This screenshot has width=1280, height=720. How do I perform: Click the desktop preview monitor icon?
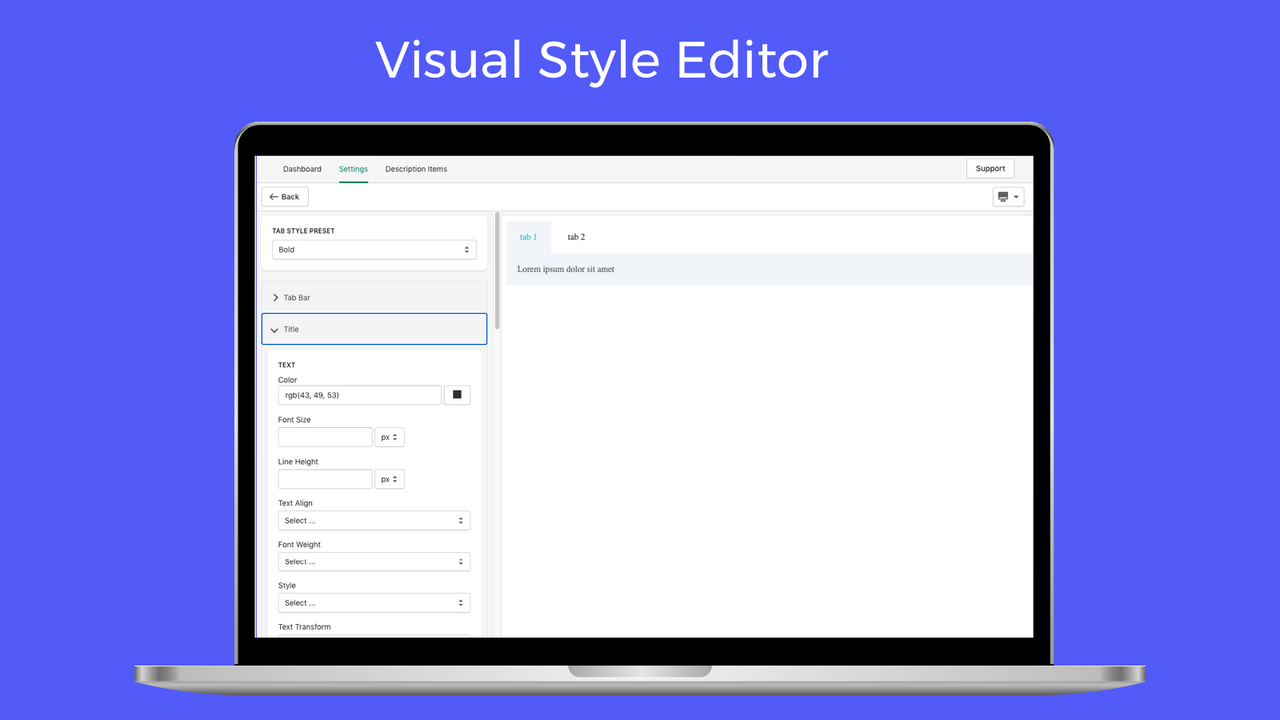pyautogui.click(x=1003, y=196)
